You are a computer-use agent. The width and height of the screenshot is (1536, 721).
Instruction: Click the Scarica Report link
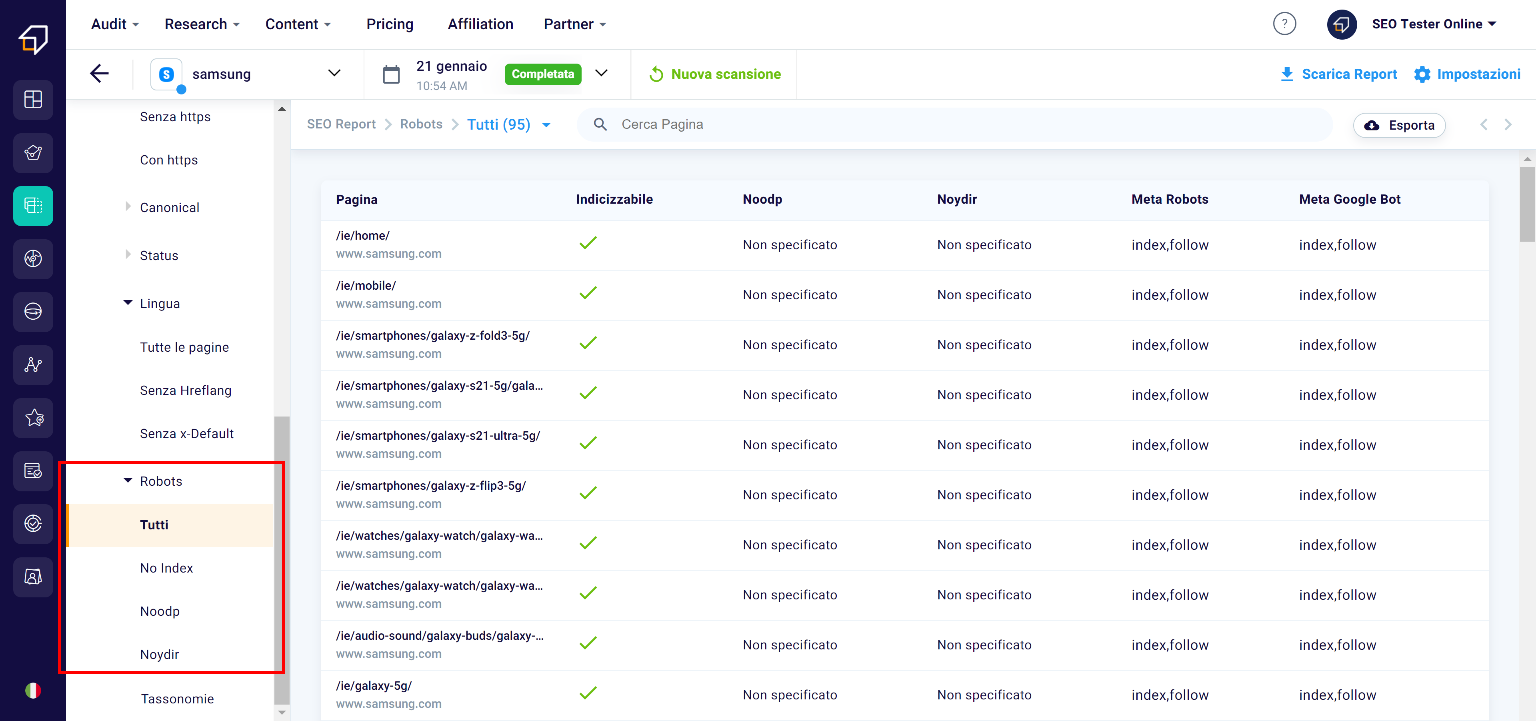[x=1338, y=74]
